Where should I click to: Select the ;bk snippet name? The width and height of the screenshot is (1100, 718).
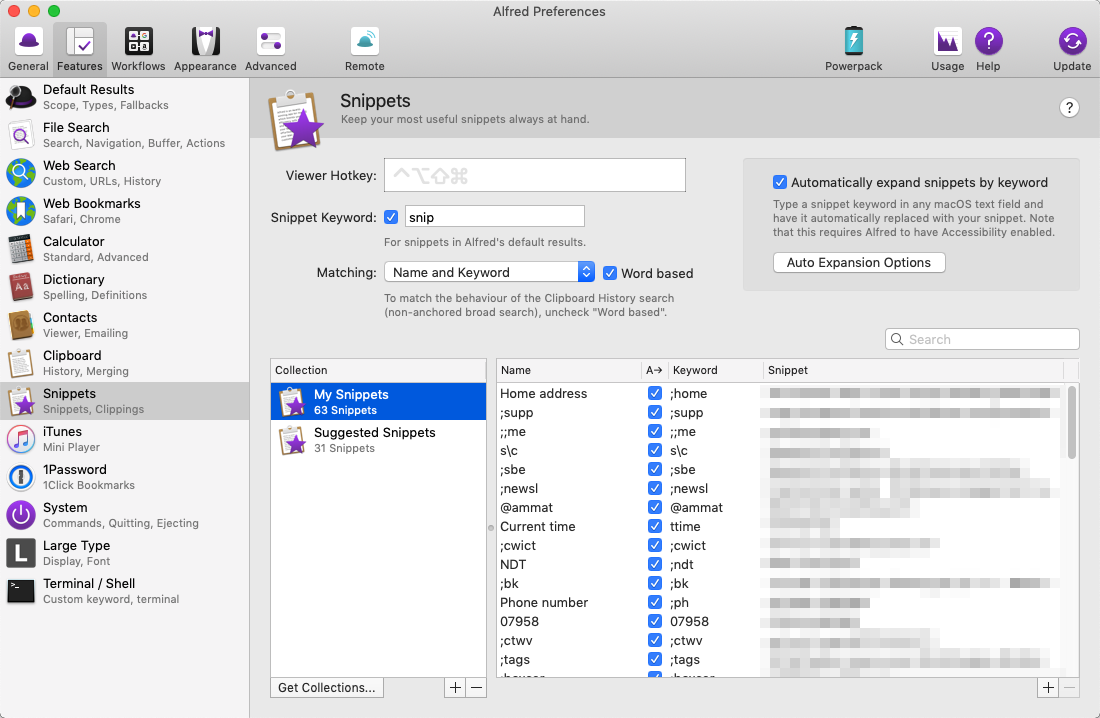click(509, 583)
